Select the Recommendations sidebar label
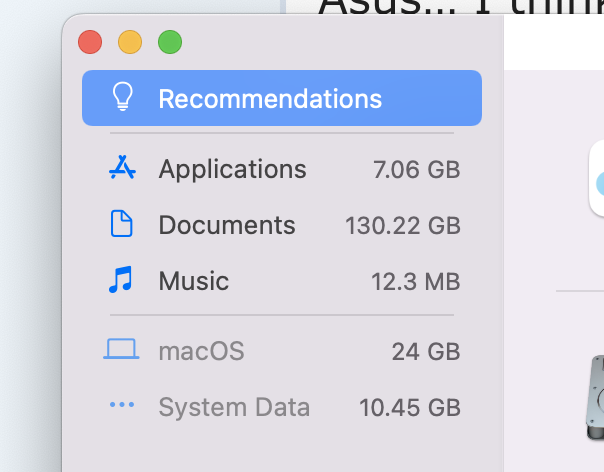The image size is (604, 472). [x=270, y=99]
